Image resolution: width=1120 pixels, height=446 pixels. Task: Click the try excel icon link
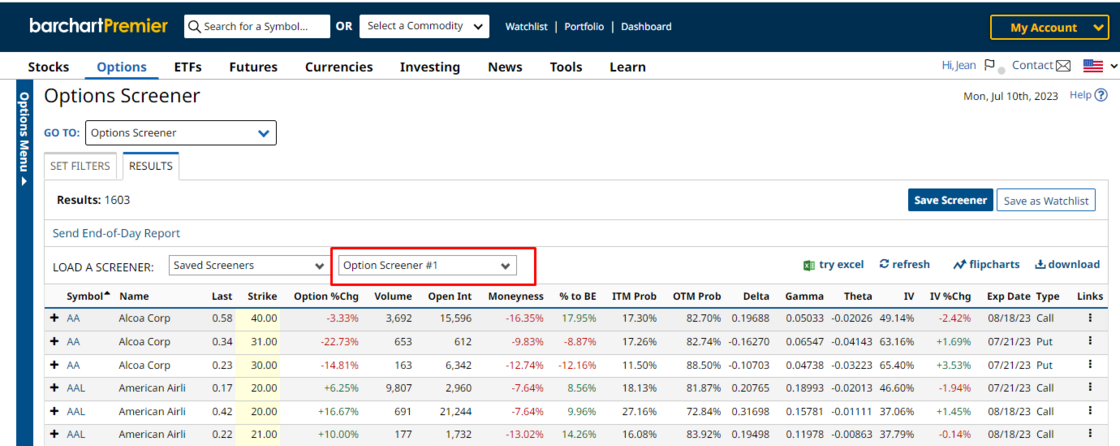pyautogui.click(x=833, y=264)
